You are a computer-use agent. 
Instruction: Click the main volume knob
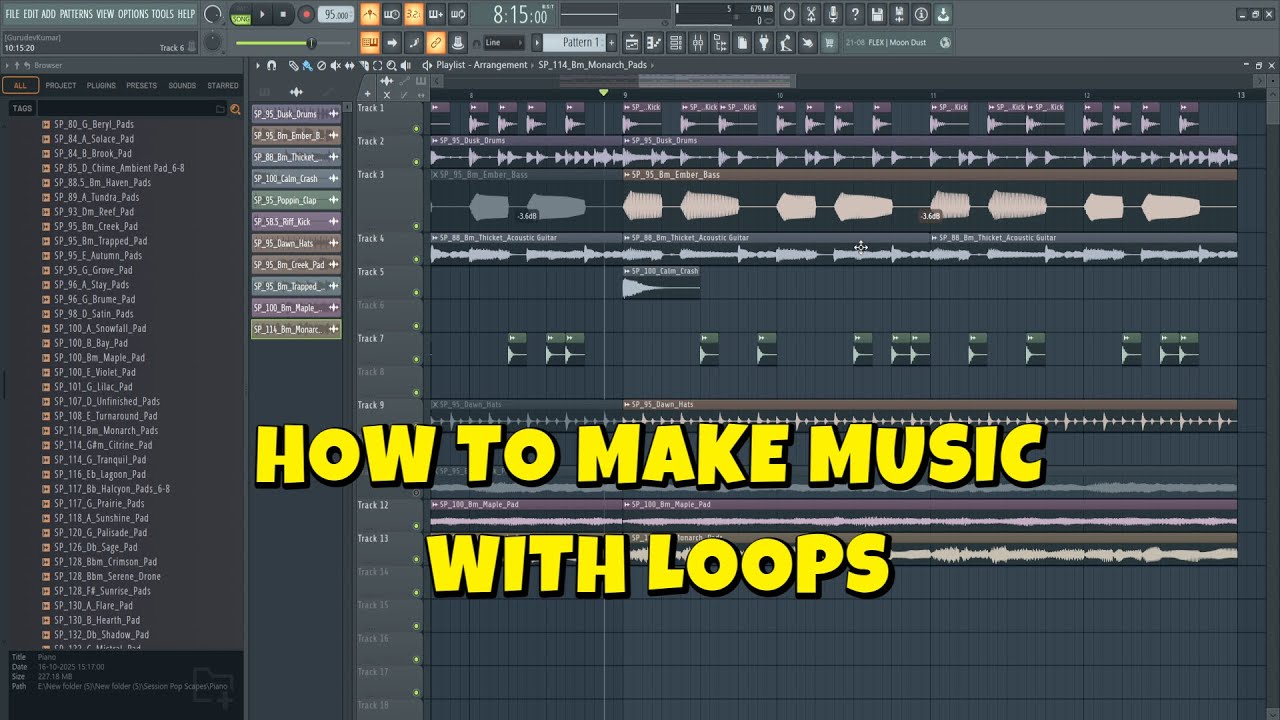tap(213, 15)
